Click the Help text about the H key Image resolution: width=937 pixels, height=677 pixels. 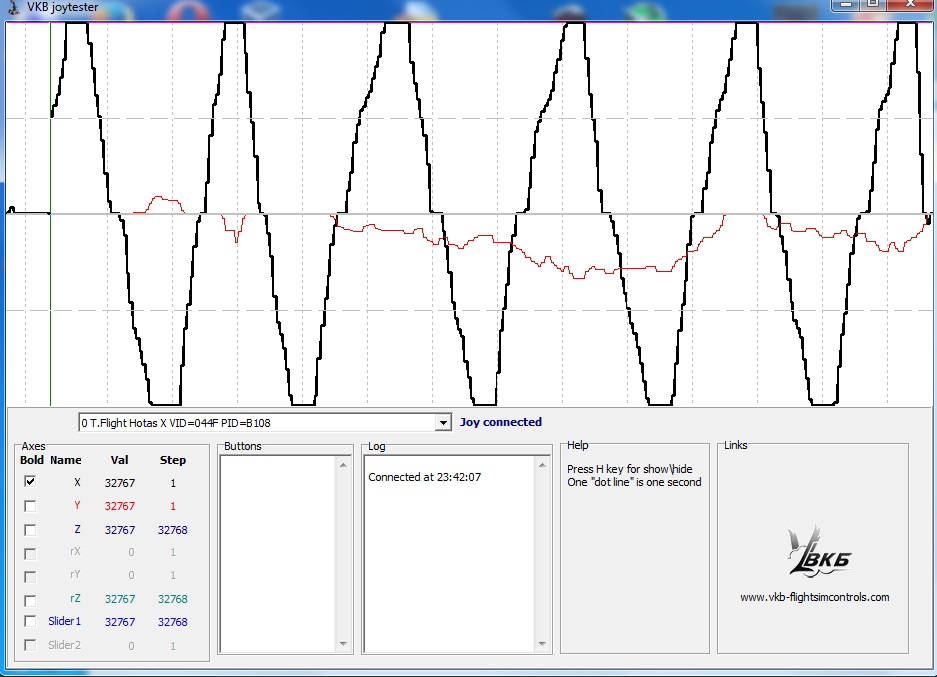(x=629, y=469)
